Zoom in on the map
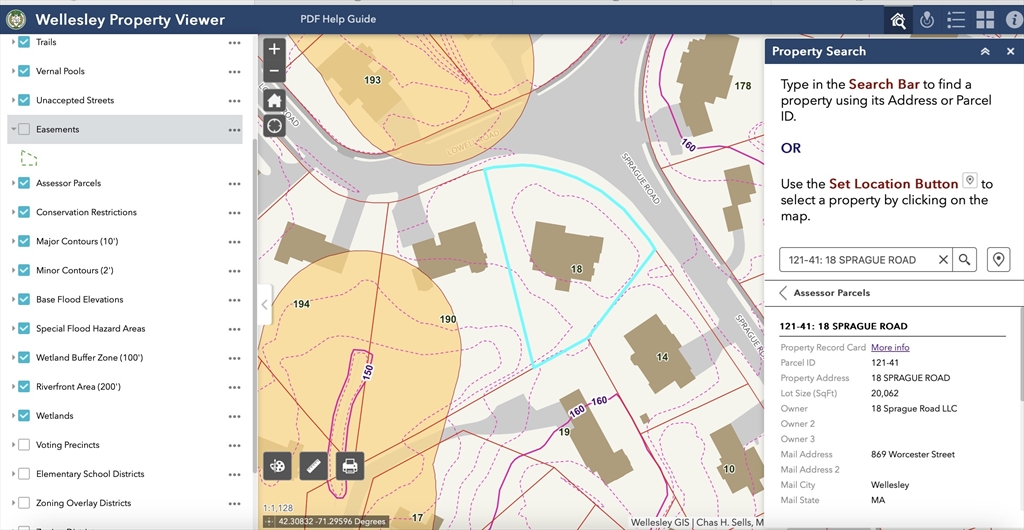Viewport: 1024px width, 530px height. point(275,49)
